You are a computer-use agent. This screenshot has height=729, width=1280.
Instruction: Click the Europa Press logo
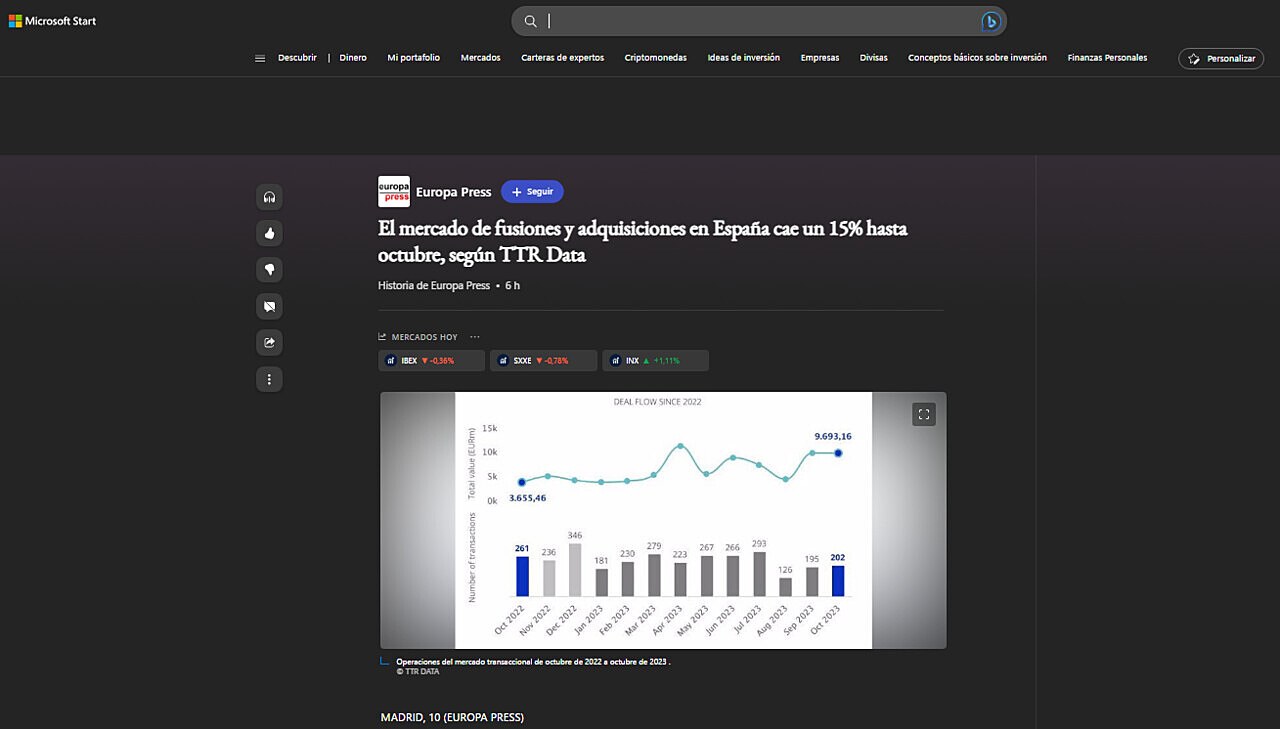click(x=394, y=191)
